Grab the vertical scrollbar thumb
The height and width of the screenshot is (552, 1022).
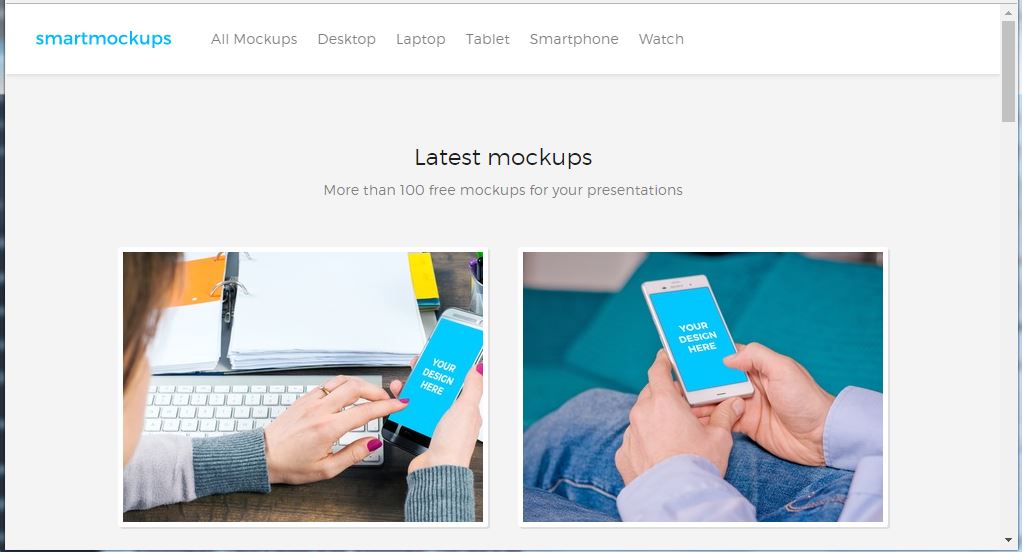[x=1008, y=70]
